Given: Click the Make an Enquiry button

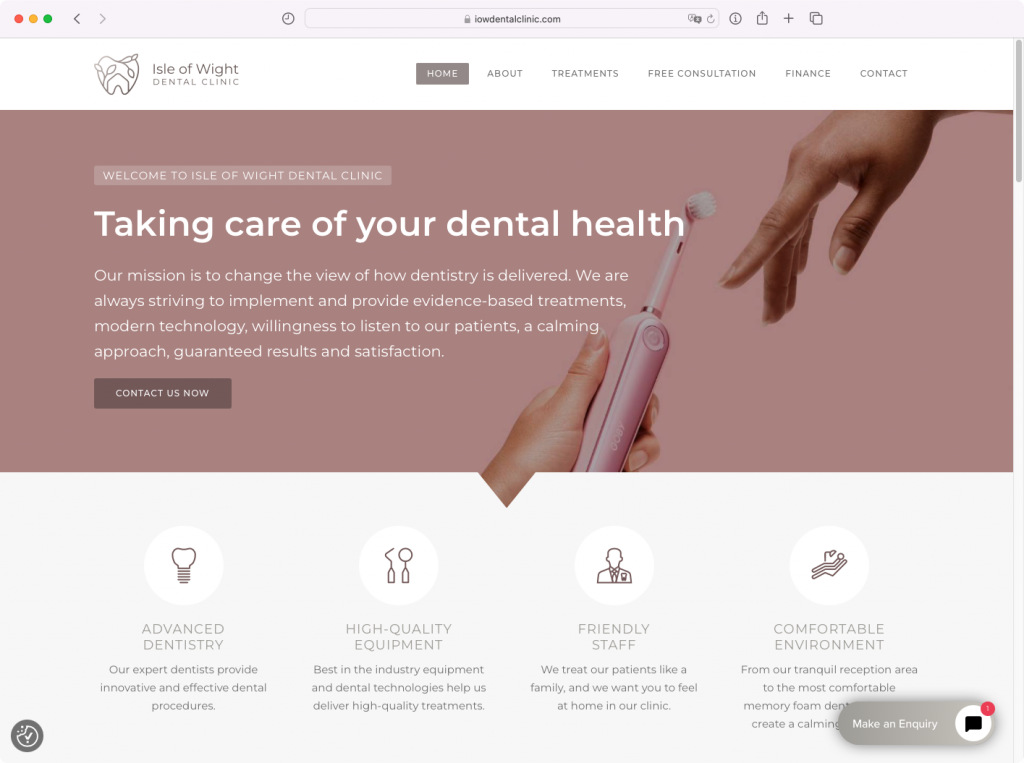Looking at the screenshot, I should pyautogui.click(x=895, y=724).
